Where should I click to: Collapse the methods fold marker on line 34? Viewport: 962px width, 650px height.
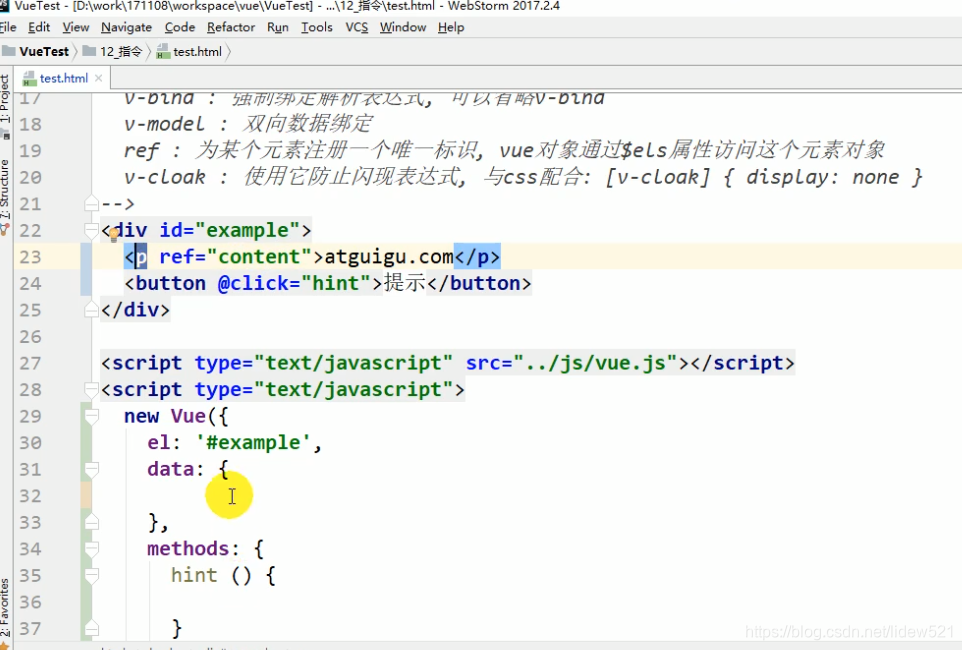point(91,549)
